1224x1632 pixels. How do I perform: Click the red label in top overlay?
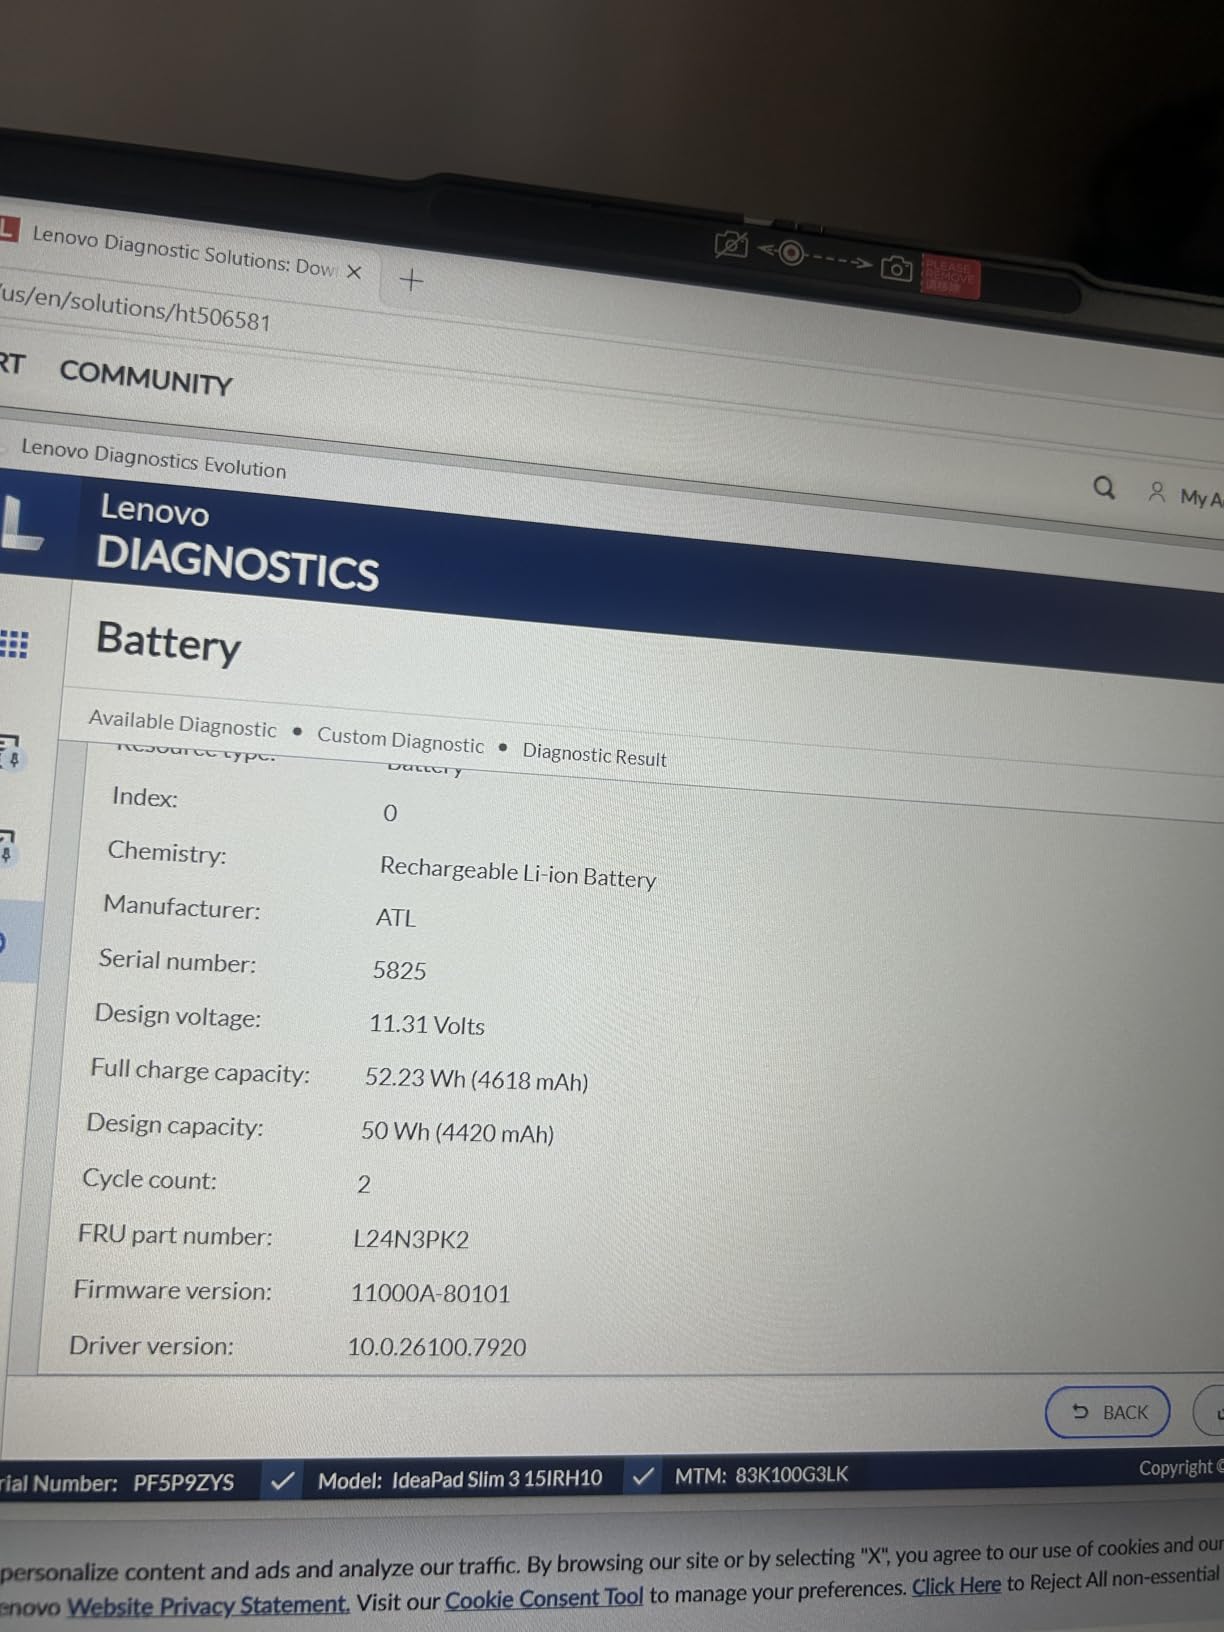point(949,276)
